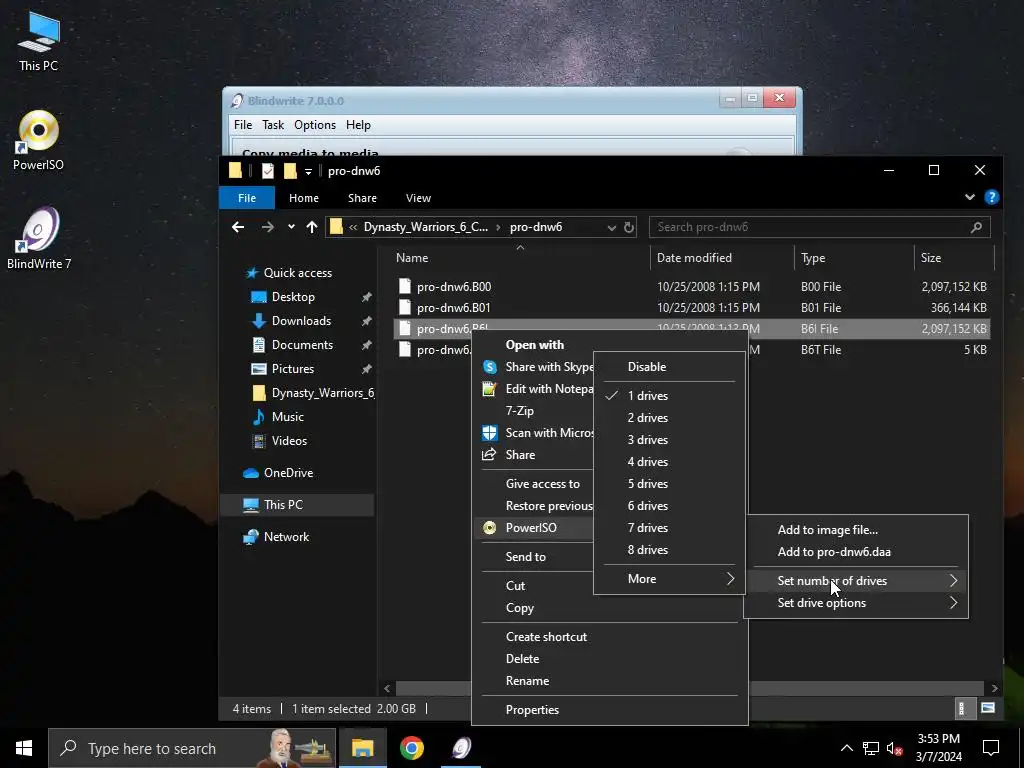1024x768 pixels.
Task: Click the breadcrumb overflow chevrons in address bar
Action: (353, 227)
